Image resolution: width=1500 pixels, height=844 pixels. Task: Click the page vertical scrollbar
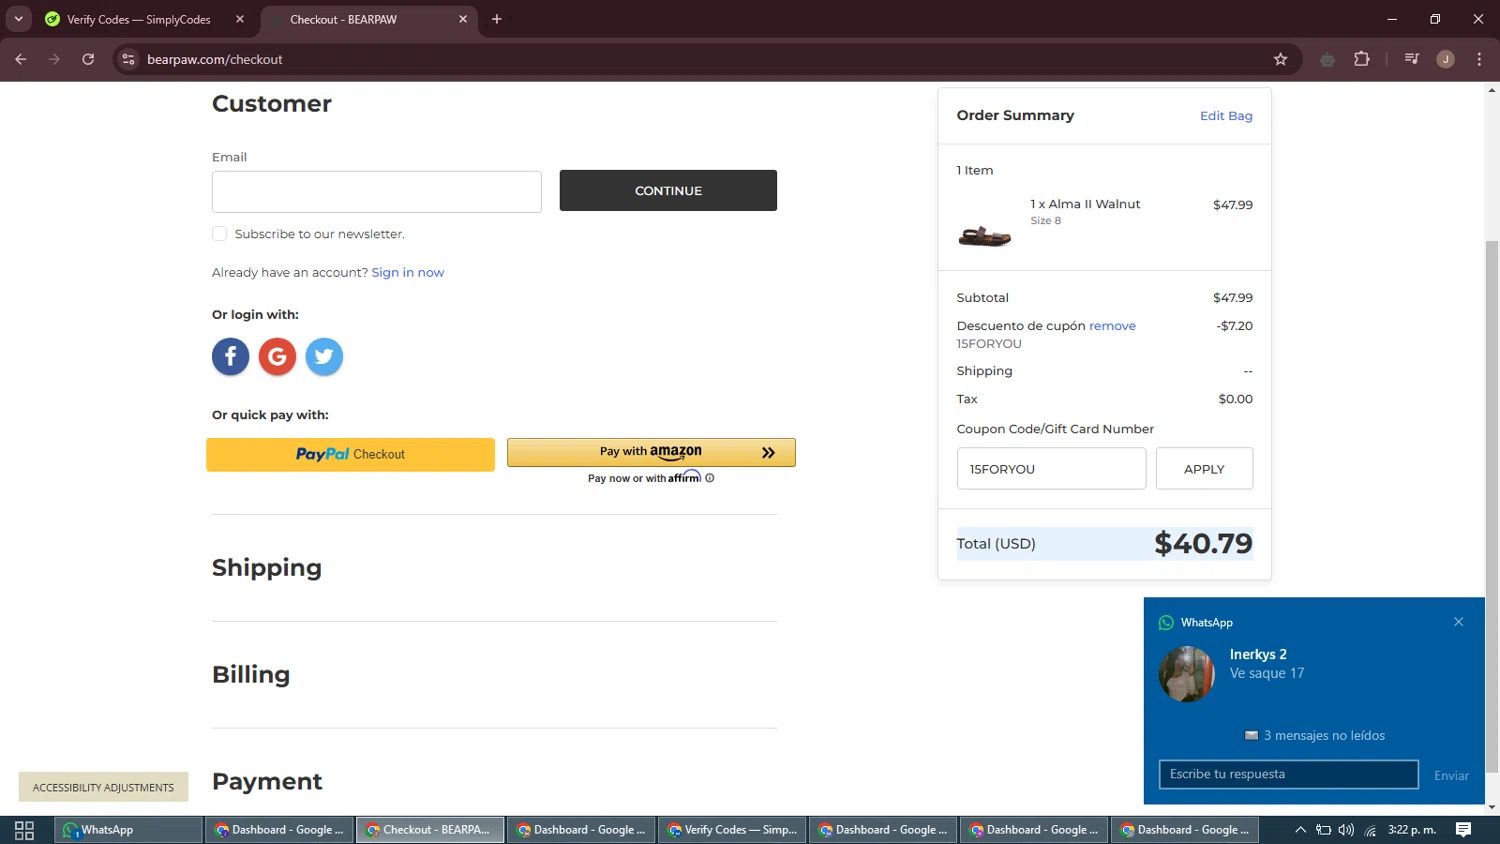pos(1491,506)
